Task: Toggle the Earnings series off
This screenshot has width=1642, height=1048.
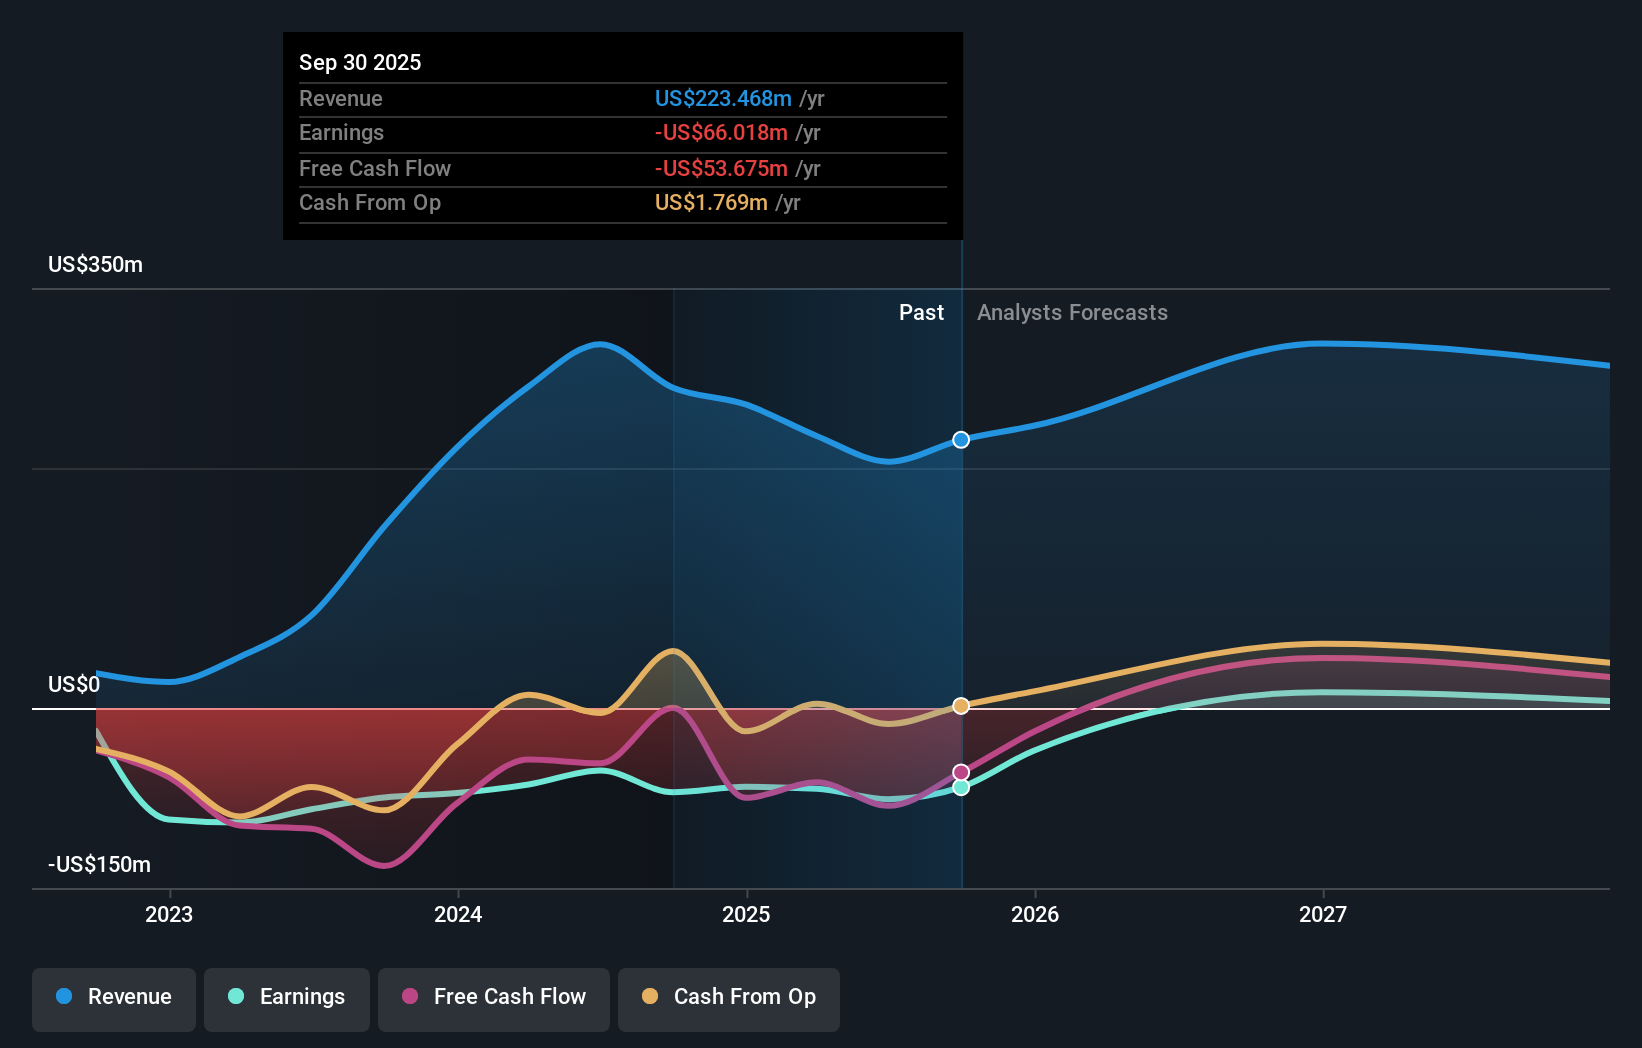Action: coord(287,997)
